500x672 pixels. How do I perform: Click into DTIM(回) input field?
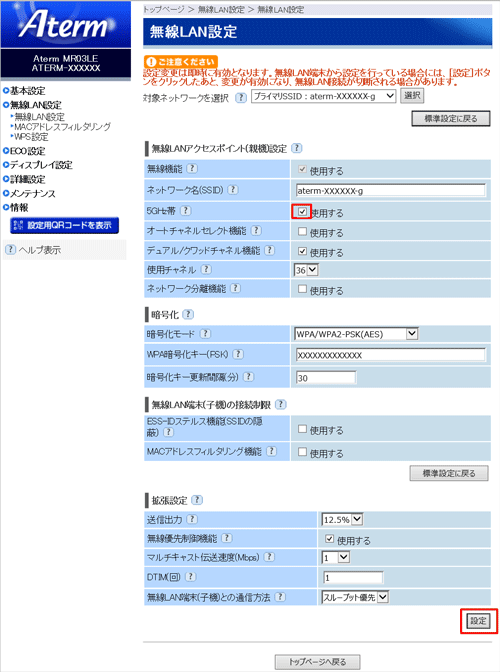pyautogui.click(x=353, y=578)
